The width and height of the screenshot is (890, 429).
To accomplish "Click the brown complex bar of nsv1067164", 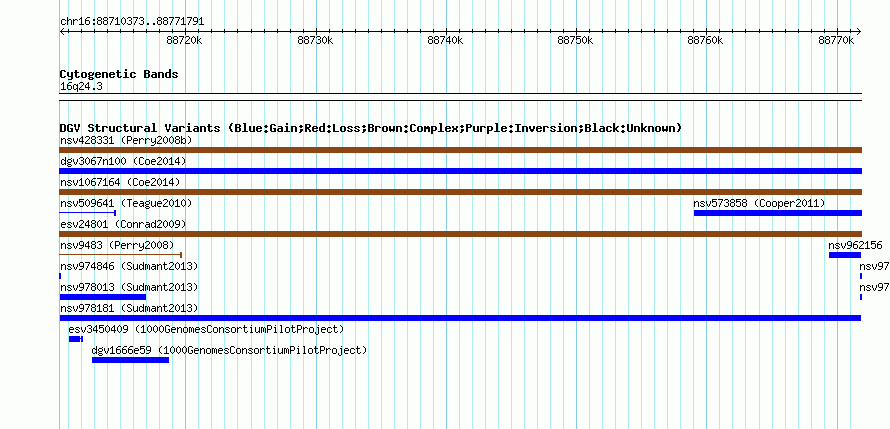I will pos(461,192).
